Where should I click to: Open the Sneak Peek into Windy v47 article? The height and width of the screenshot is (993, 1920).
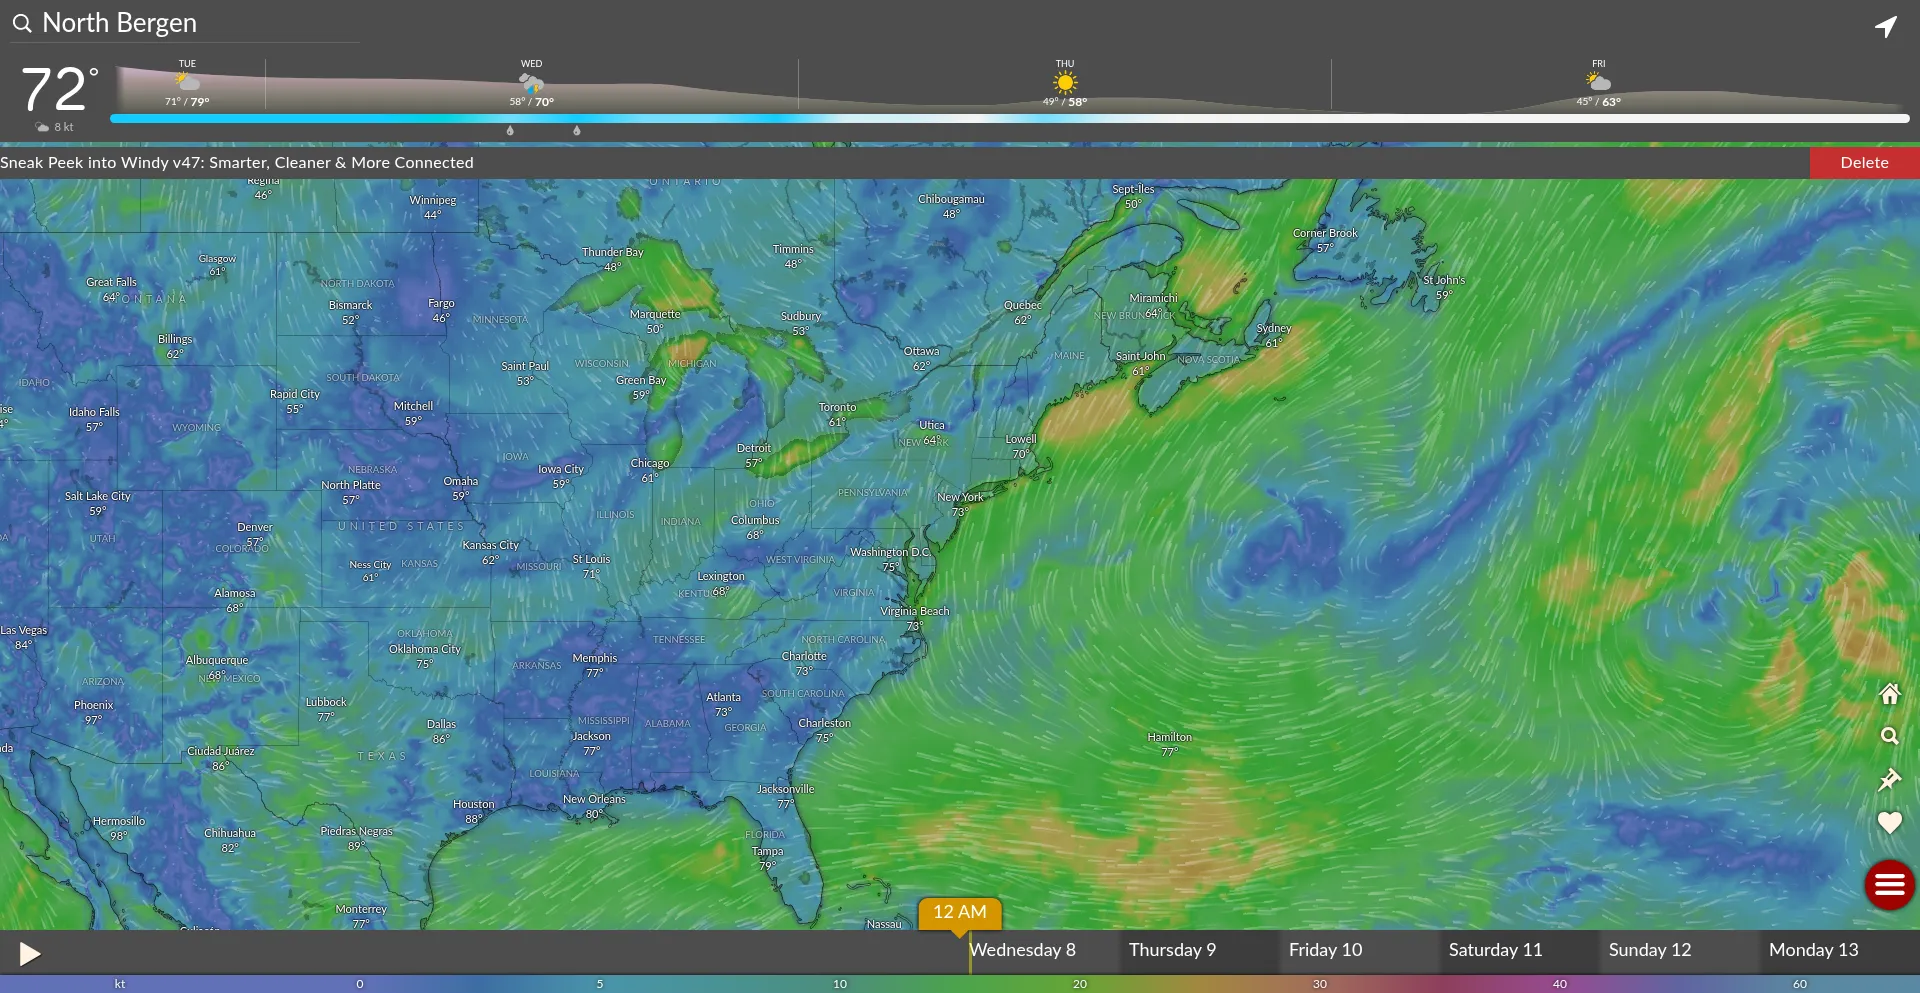(237, 163)
